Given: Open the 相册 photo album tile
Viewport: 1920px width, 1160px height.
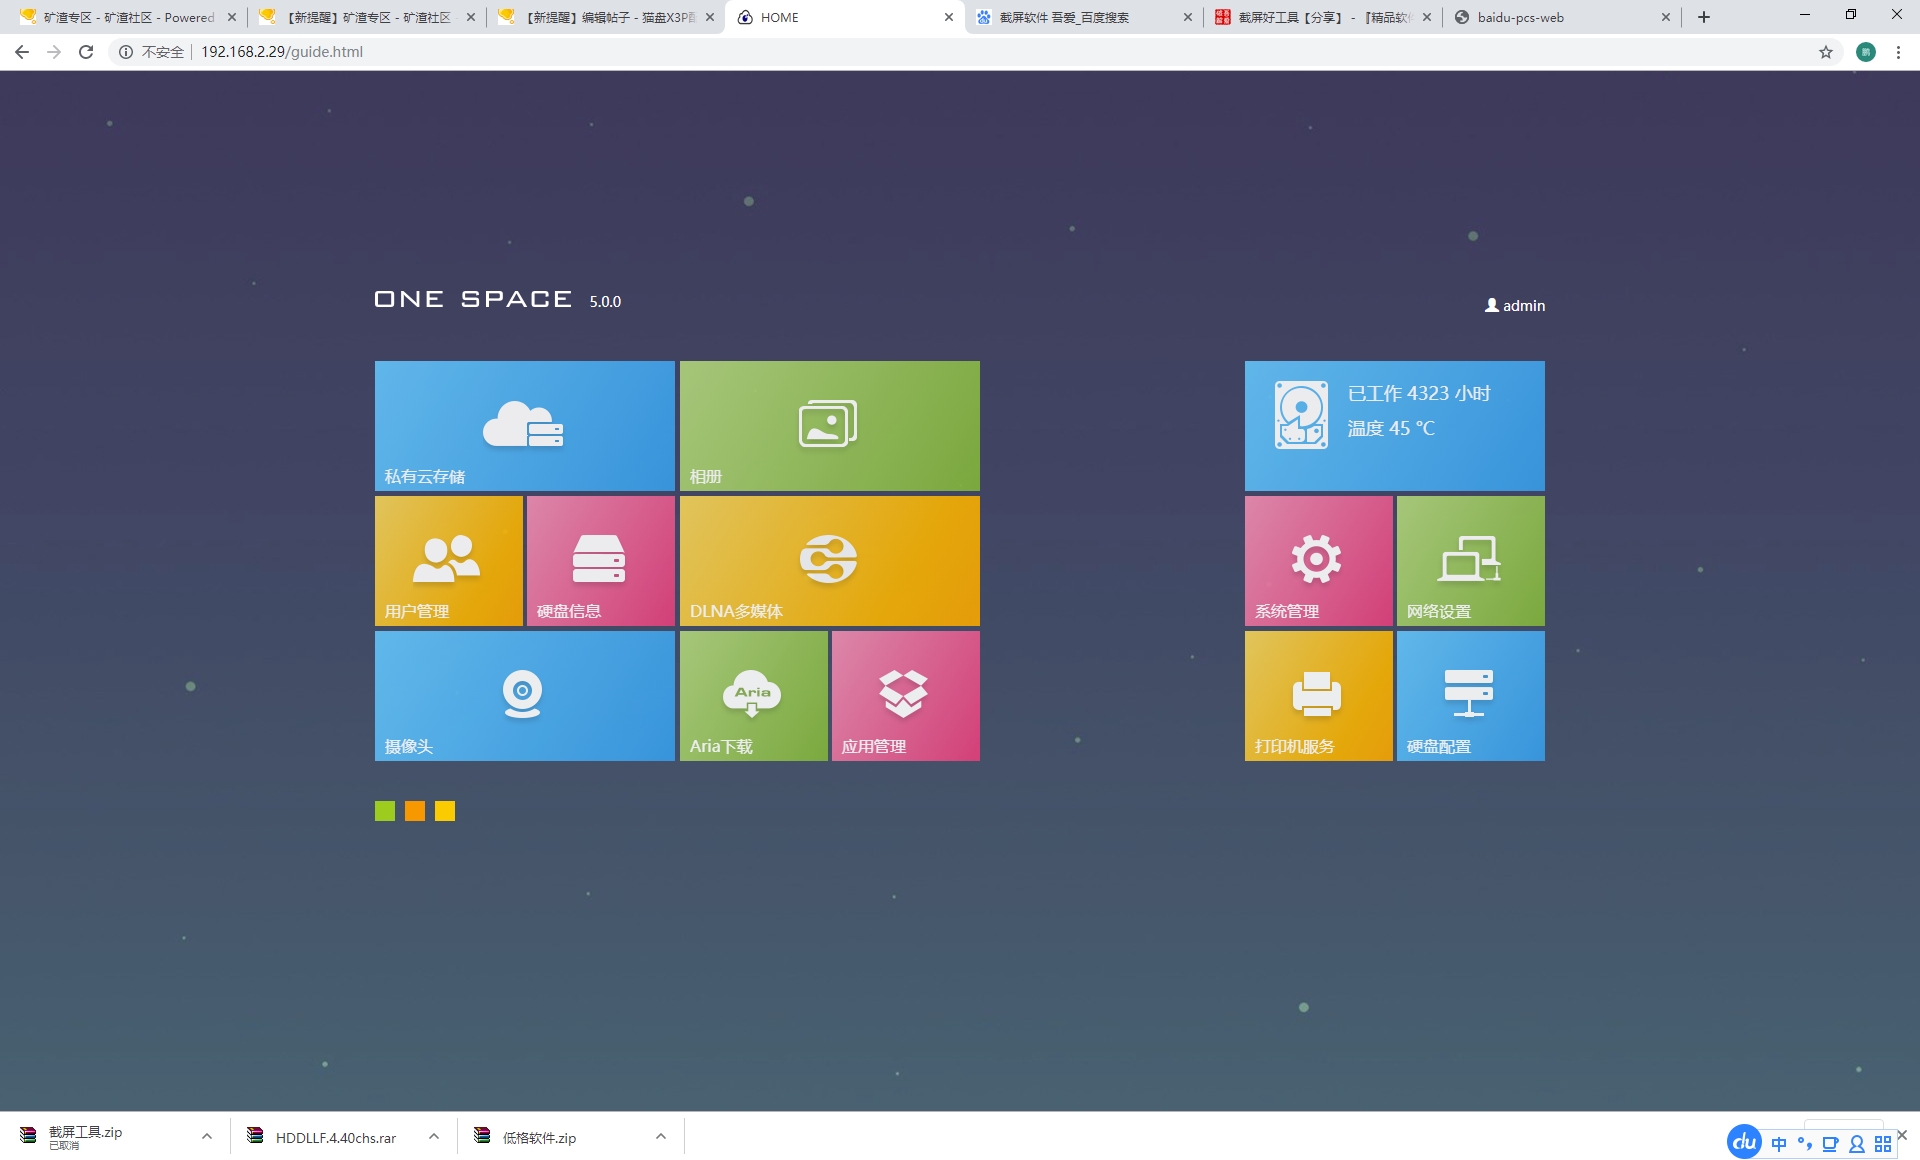Looking at the screenshot, I should 829,425.
